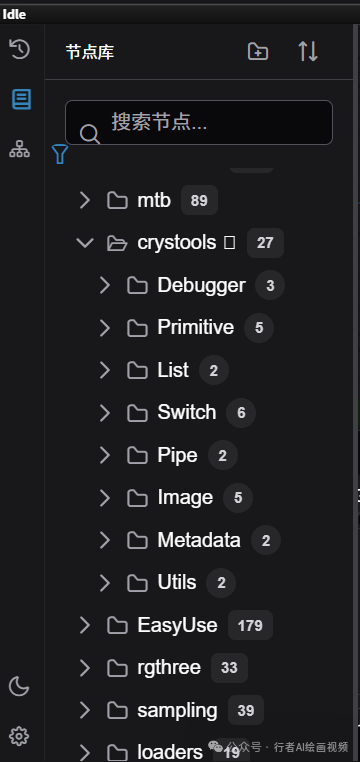The image size is (360, 762).
Task: Collapse the crystools folder chevron
Action: click(x=85, y=242)
